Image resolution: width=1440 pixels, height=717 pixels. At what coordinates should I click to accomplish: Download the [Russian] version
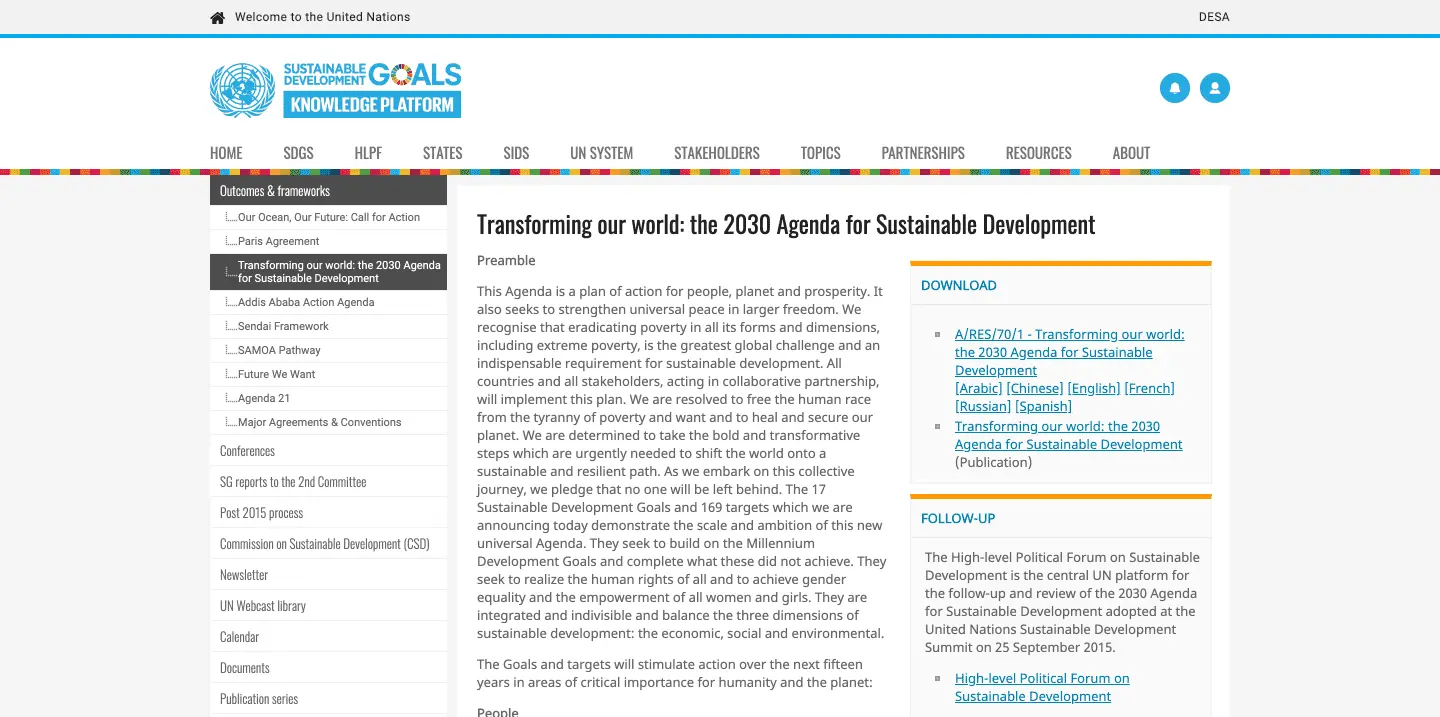pyautogui.click(x=983, y=406)
